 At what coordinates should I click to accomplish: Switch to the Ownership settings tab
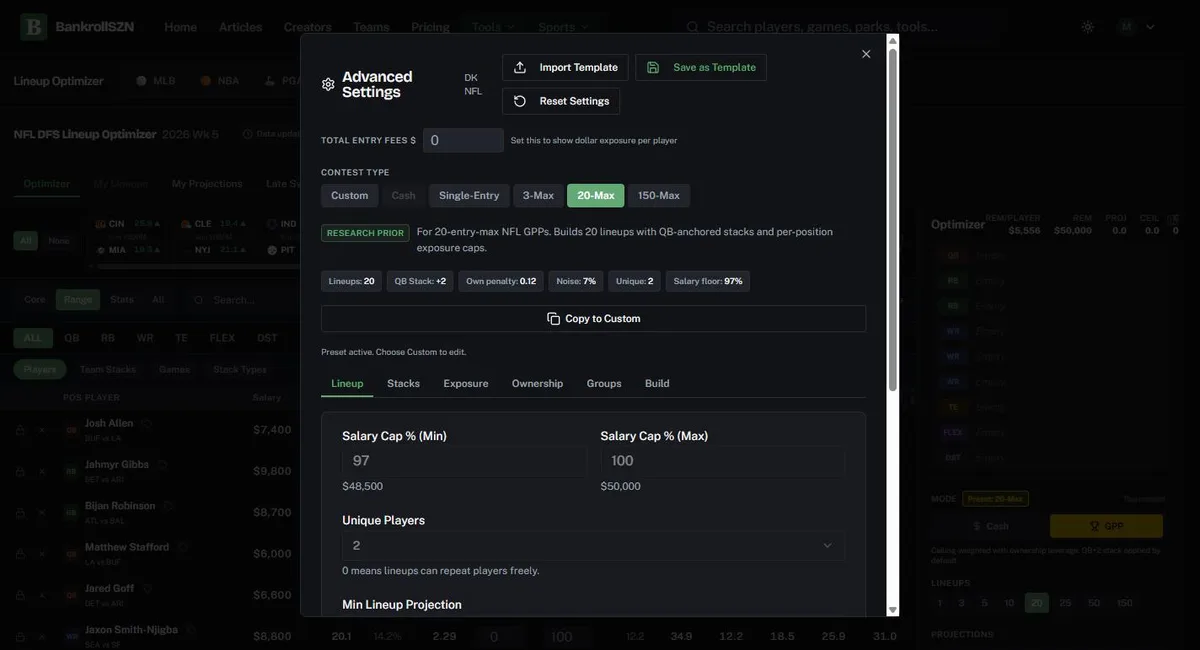click(x=538, y=384)
